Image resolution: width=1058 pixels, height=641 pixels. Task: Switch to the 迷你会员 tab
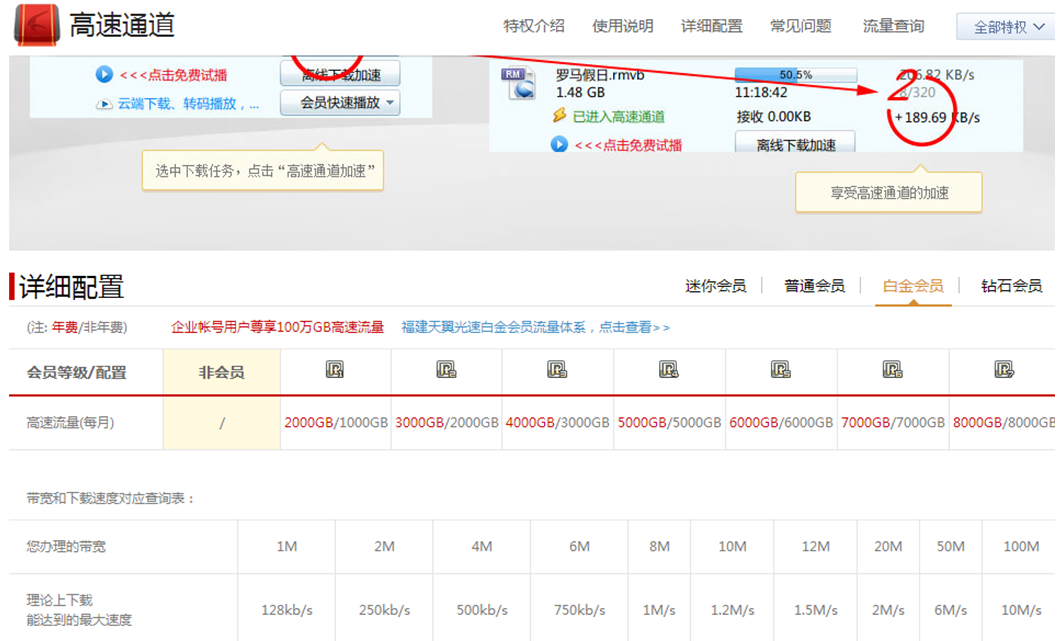tap(715, 286)
